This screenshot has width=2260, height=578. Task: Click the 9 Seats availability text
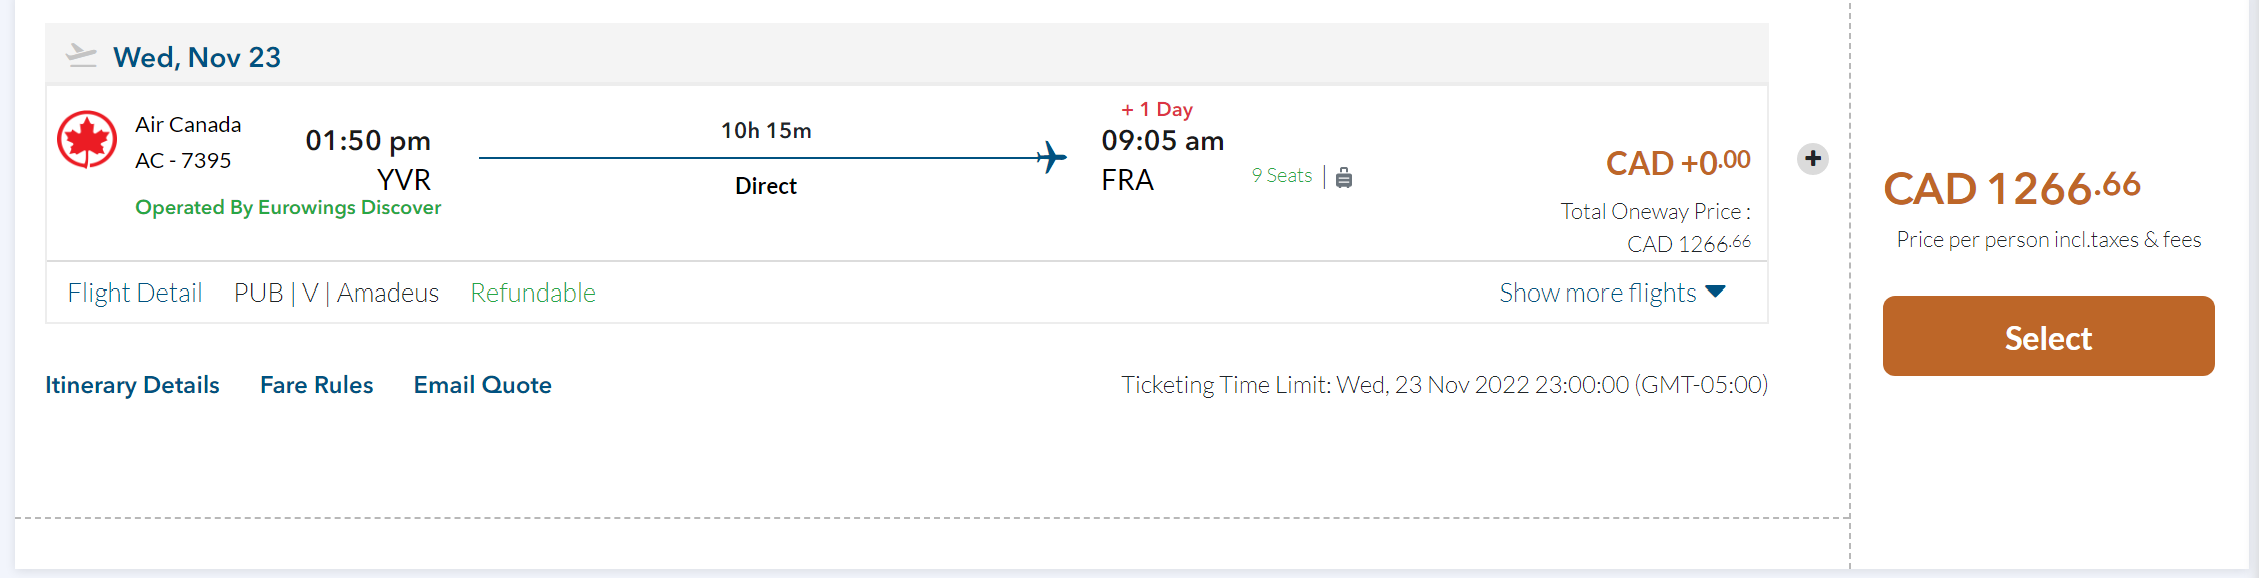coord(1281,176)
